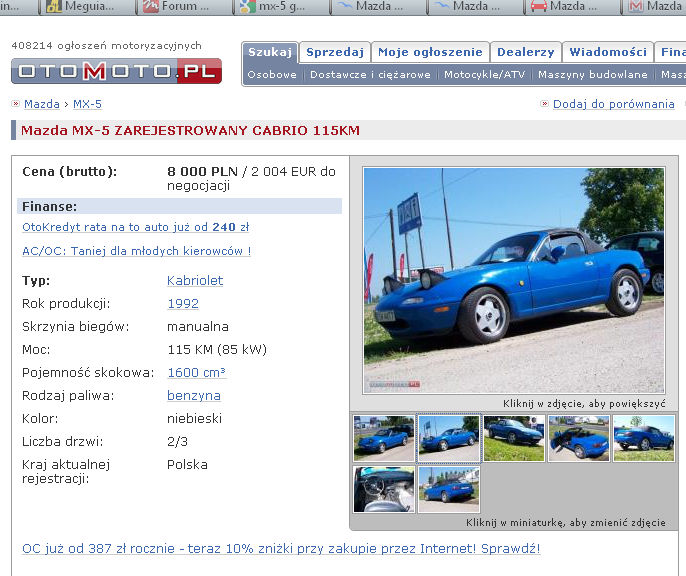The height and width of the screenshot is (576, 686).
Task: Go to MX-5 breadcrumb link
Action: click(87, 104)
